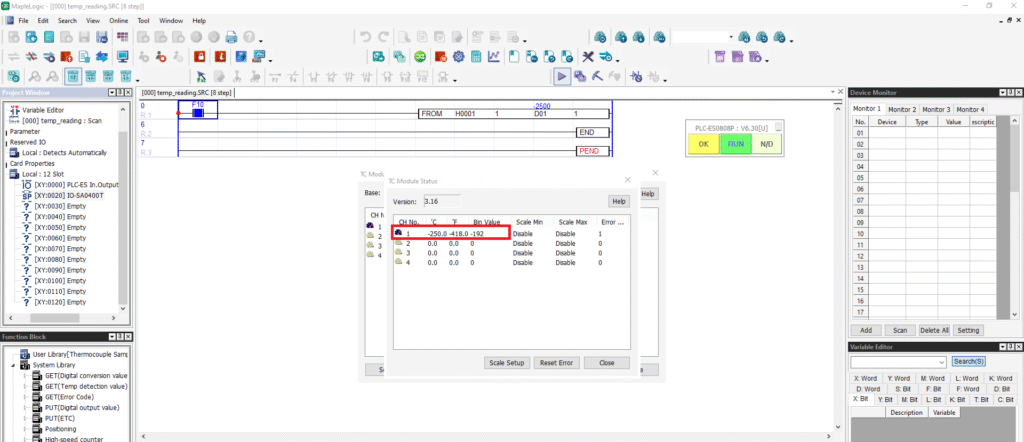1024x442 pixels.
Task: Click User Library icon in Function Block
Action: tap(25, 354)
